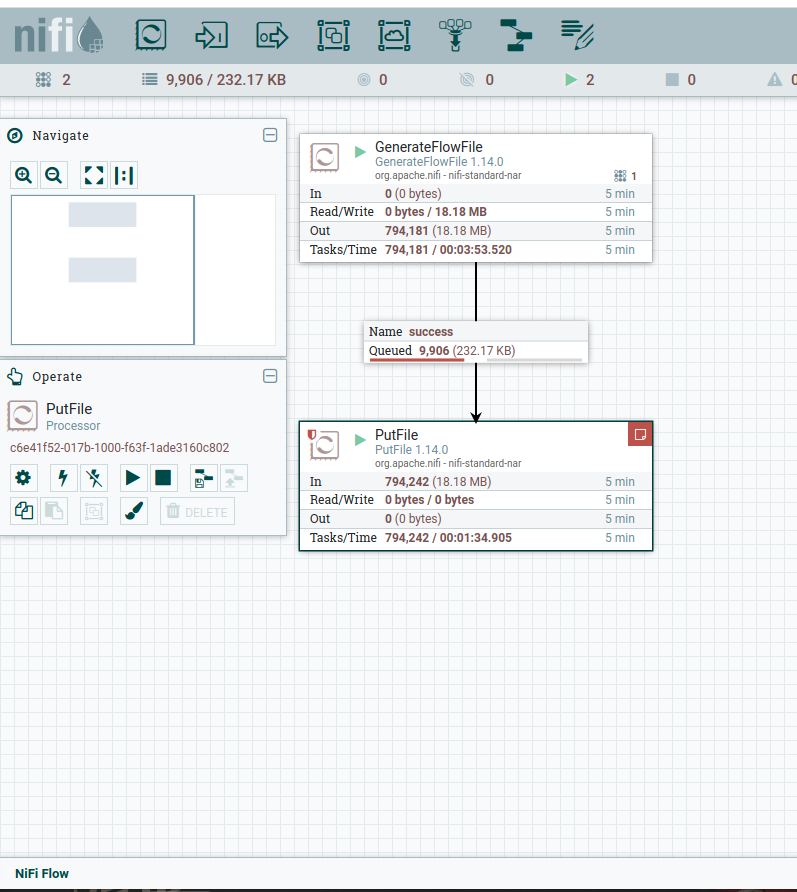
Task: Open PutFile configuration gear in Operate
Action: coord(23,478)
